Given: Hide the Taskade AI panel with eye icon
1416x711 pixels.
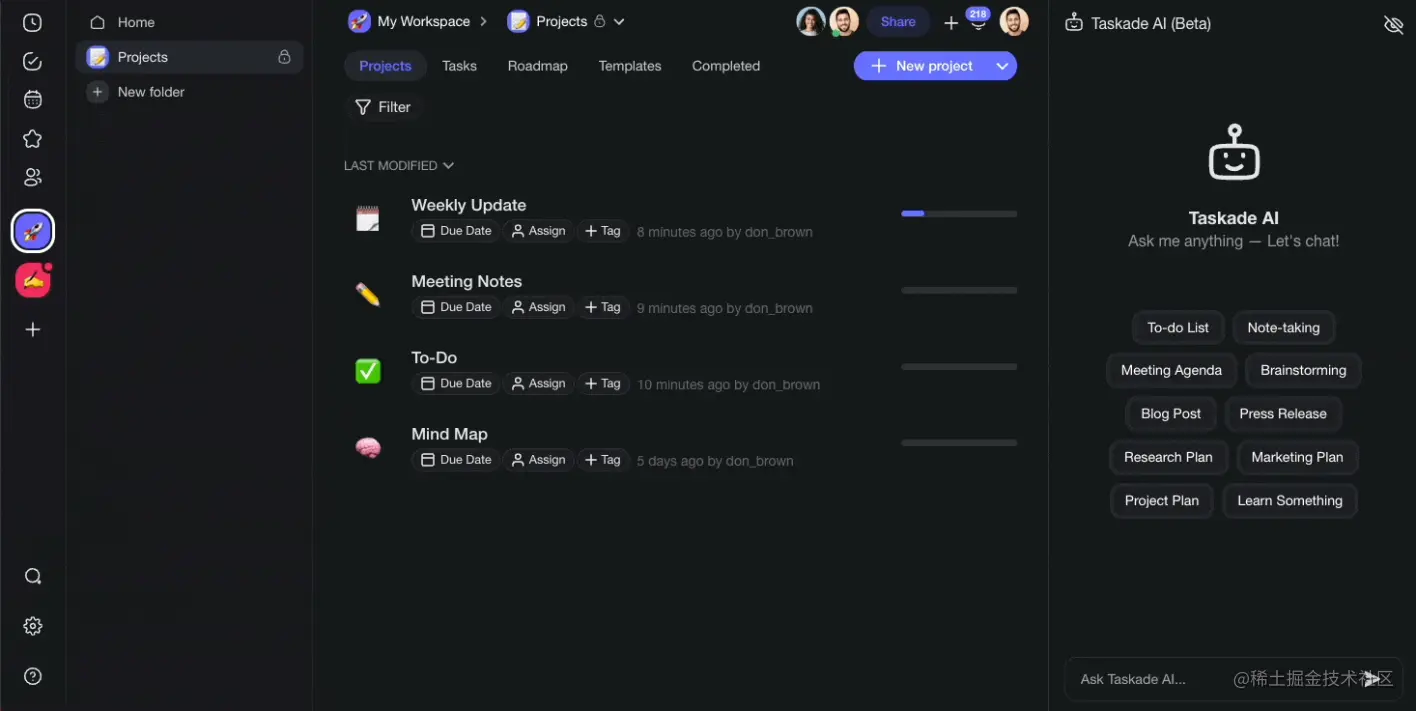Looking at the screenshot, I should [1393, 24].
